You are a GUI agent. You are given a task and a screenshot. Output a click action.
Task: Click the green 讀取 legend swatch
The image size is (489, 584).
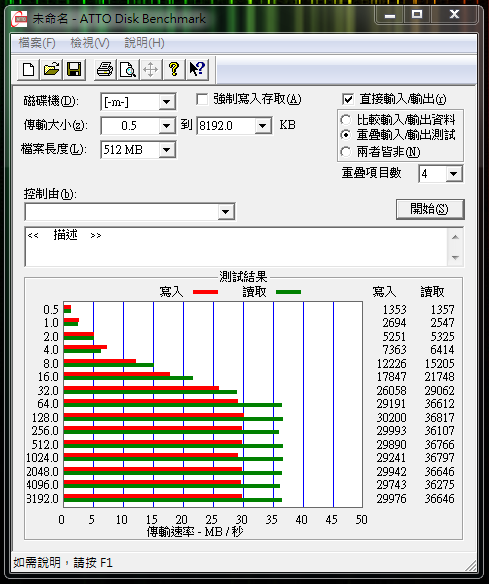[x=289, y=292]
